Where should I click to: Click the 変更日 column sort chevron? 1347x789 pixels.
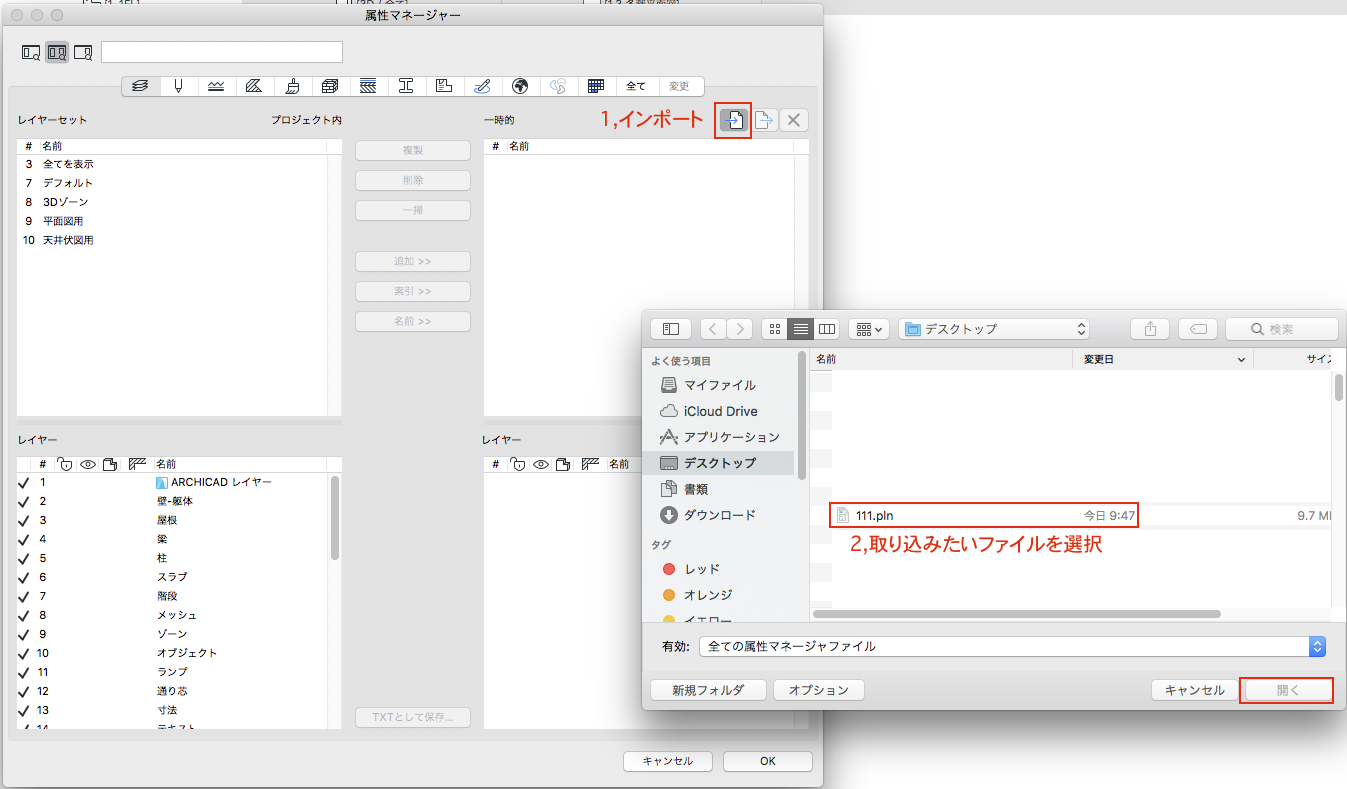pos(1242,359)
